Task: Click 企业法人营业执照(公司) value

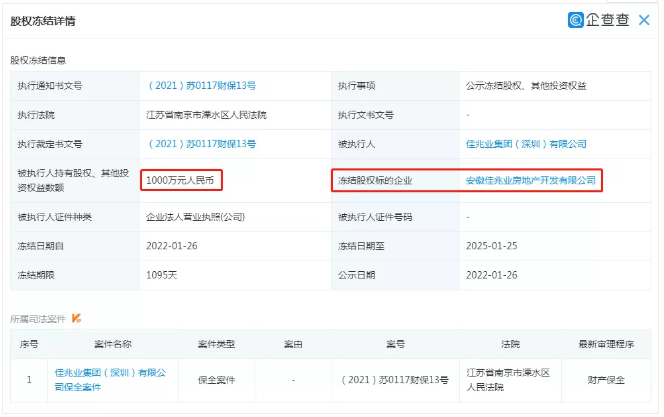Action: 195,217
